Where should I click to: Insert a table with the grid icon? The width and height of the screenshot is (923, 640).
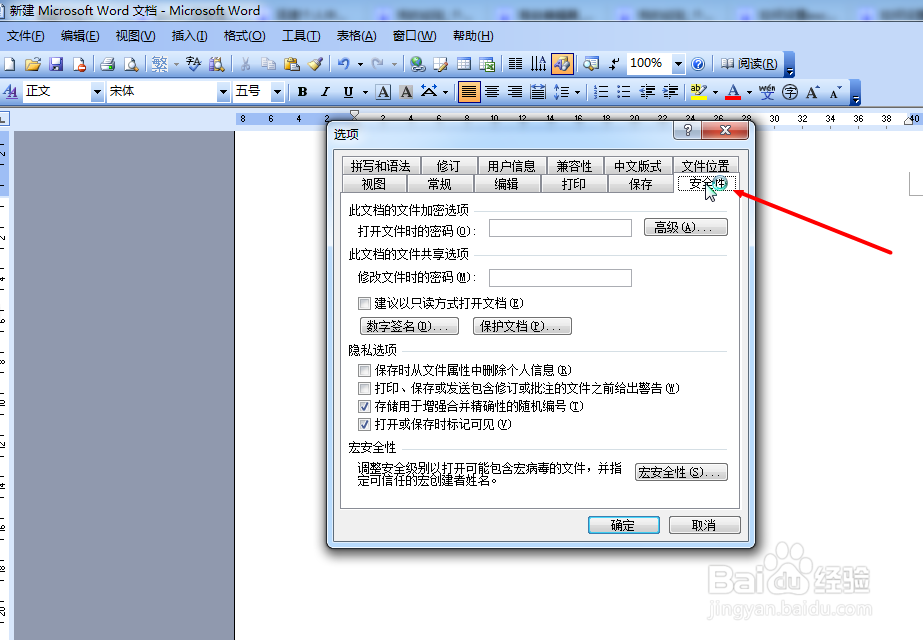tap(464, 64)
